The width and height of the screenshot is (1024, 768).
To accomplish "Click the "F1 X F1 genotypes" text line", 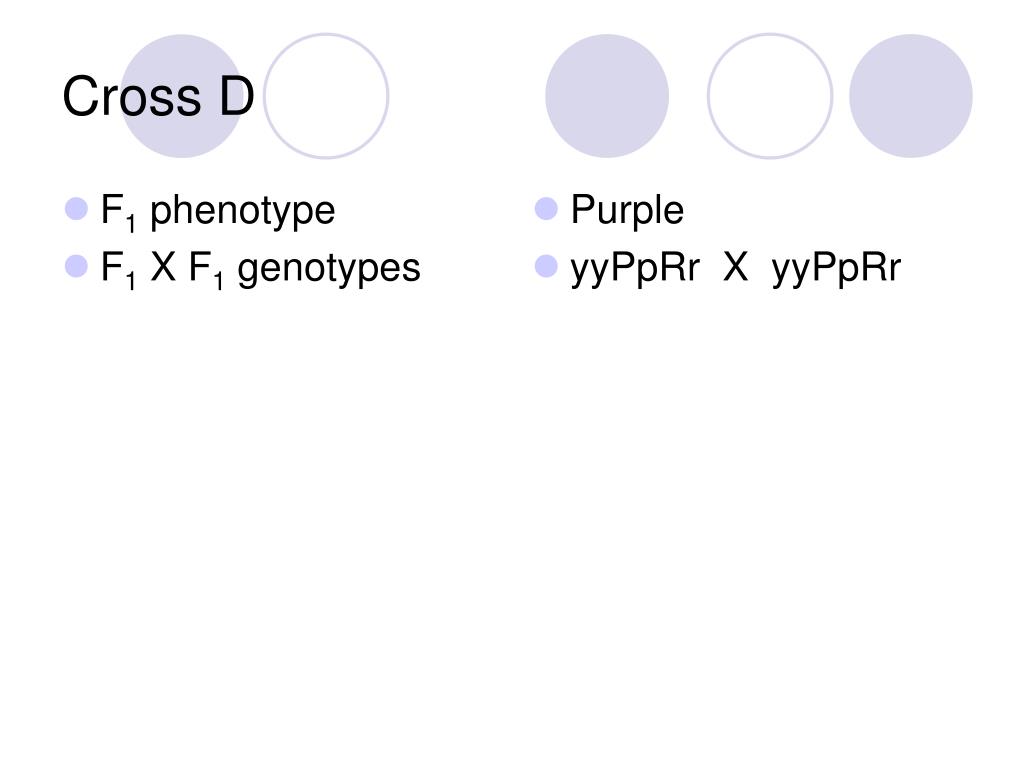I will (x=261, y=270).
